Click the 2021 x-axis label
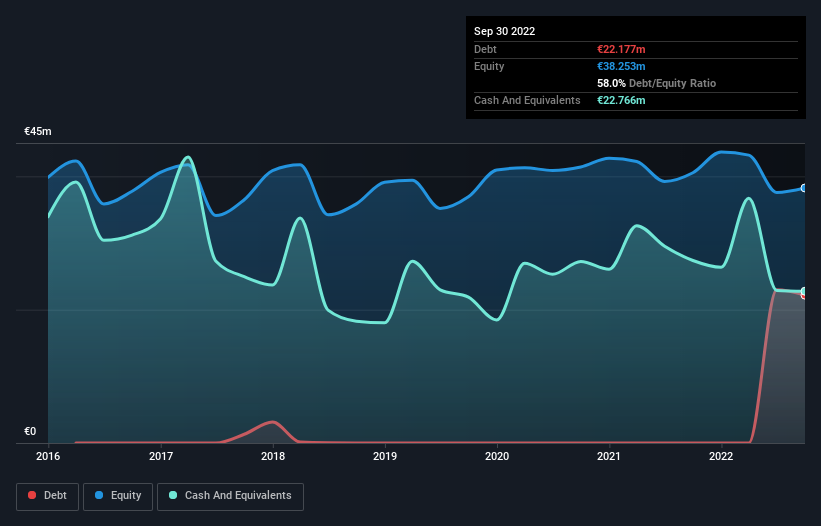Viewport: 821px width, 526px height. [609, 456]
